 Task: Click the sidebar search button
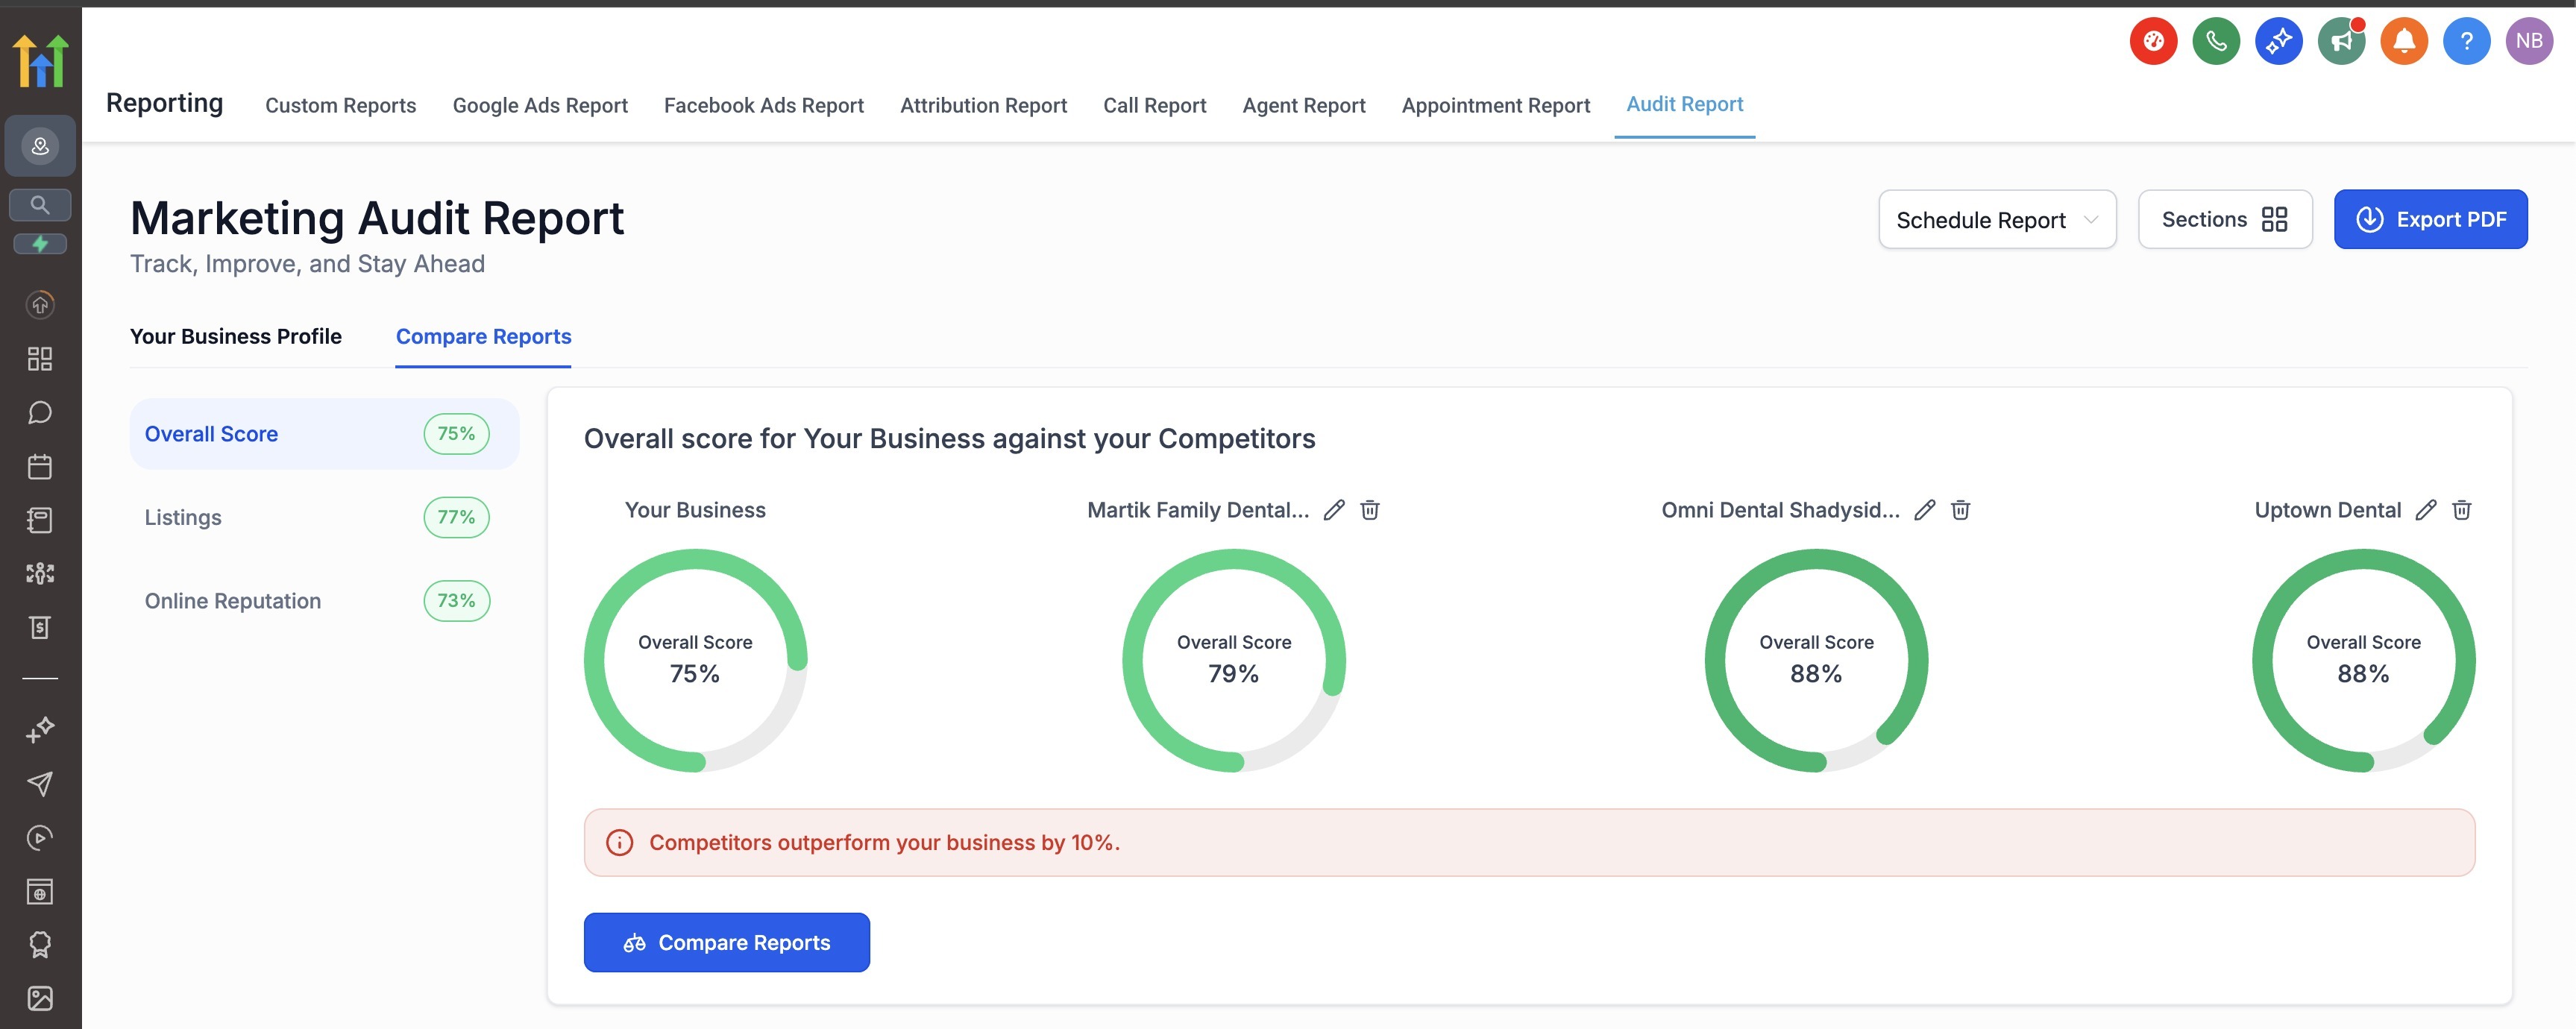pos(40,205)
